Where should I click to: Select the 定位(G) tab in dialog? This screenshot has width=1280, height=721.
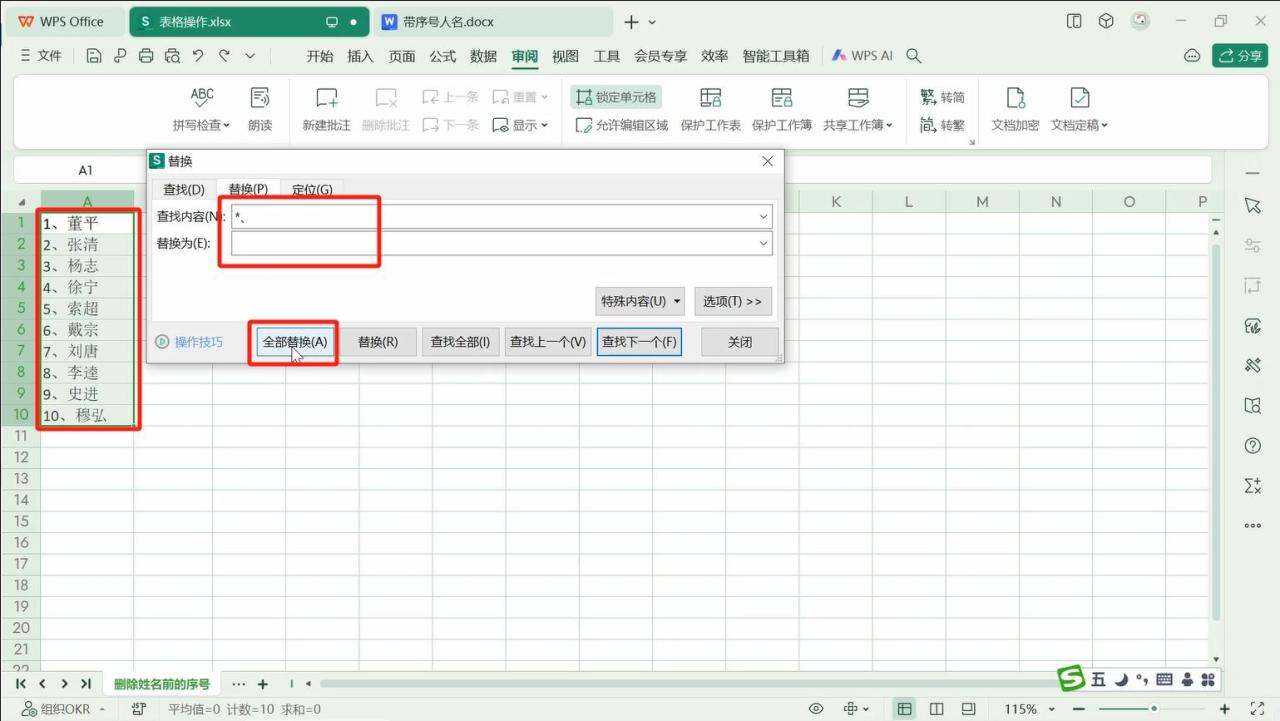tap(312, 189)
